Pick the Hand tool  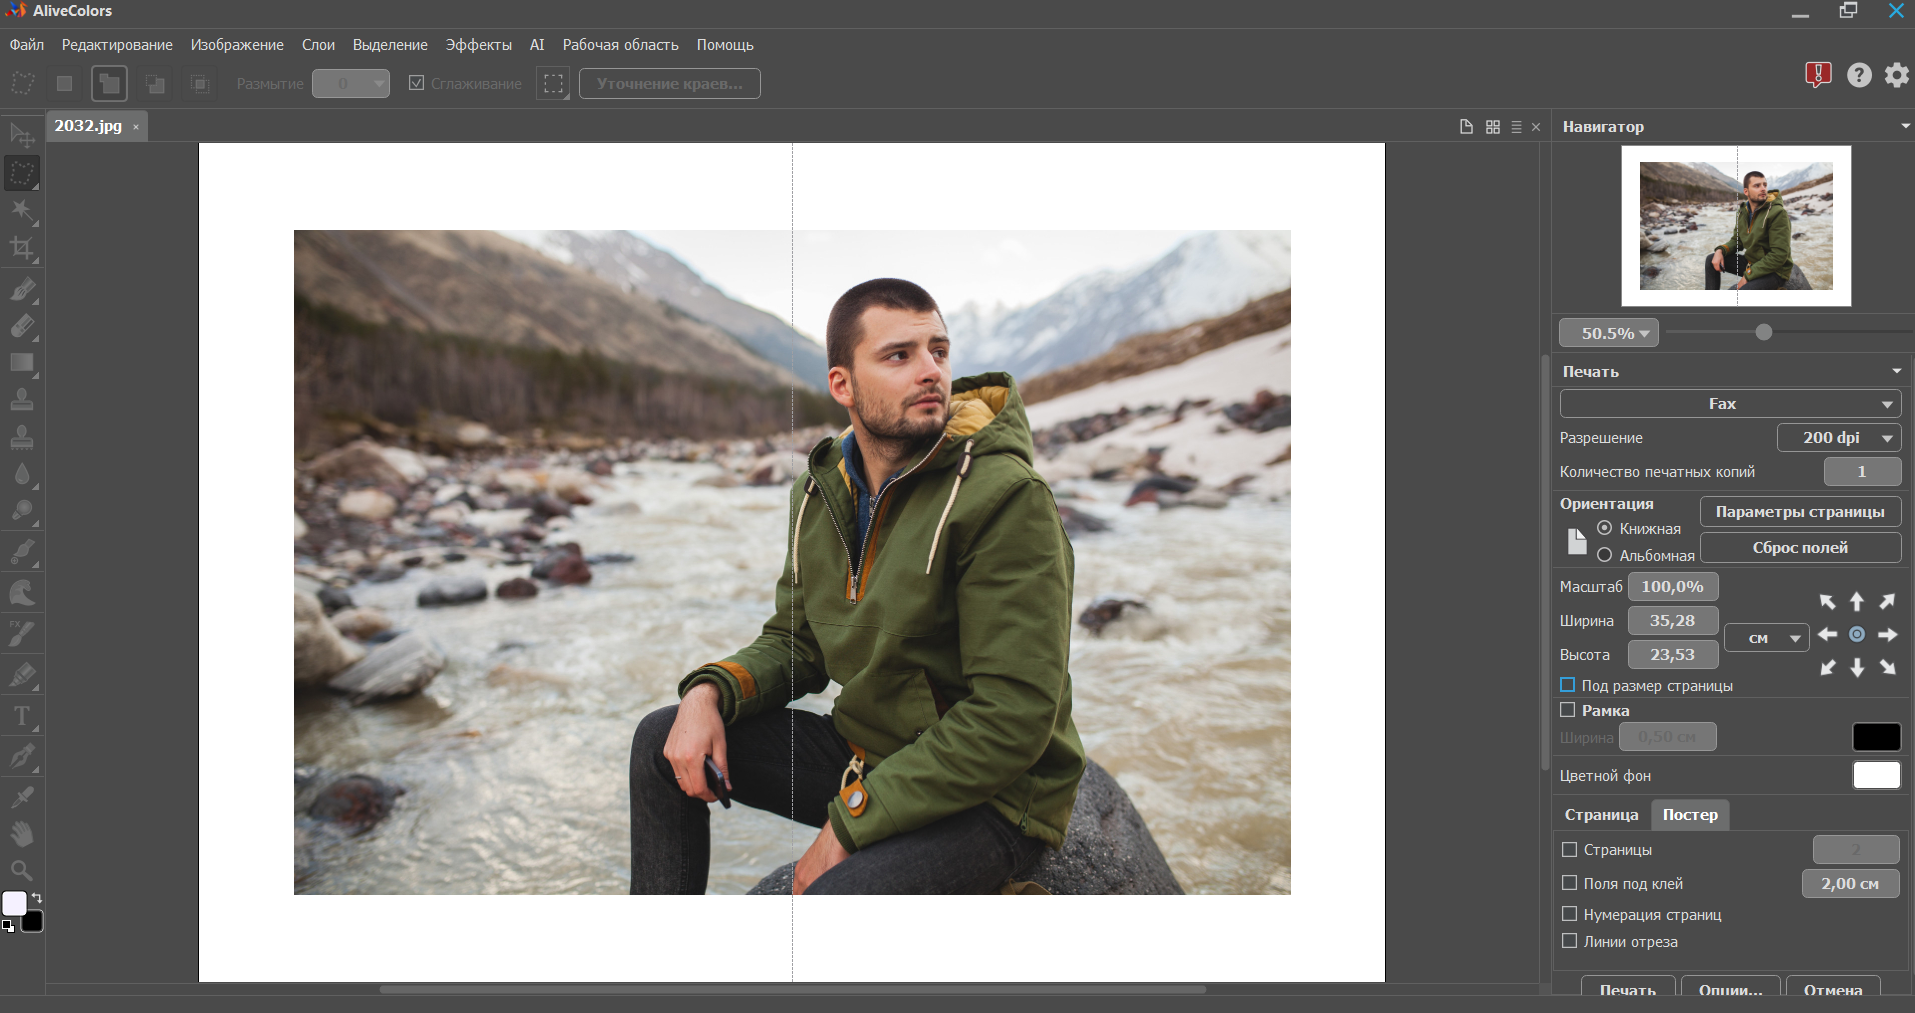(22, 834)
